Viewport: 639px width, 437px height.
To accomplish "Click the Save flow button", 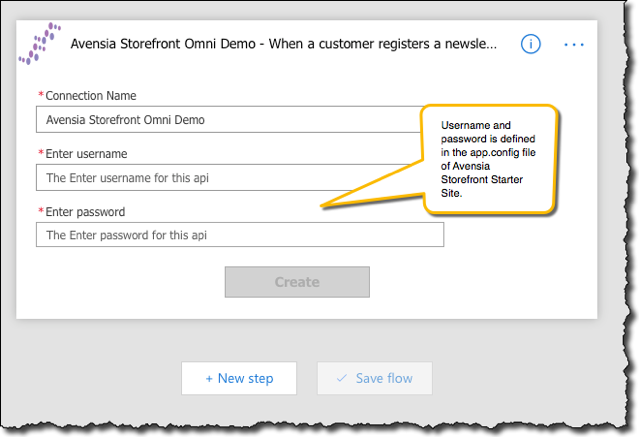I will click(375, 378).
